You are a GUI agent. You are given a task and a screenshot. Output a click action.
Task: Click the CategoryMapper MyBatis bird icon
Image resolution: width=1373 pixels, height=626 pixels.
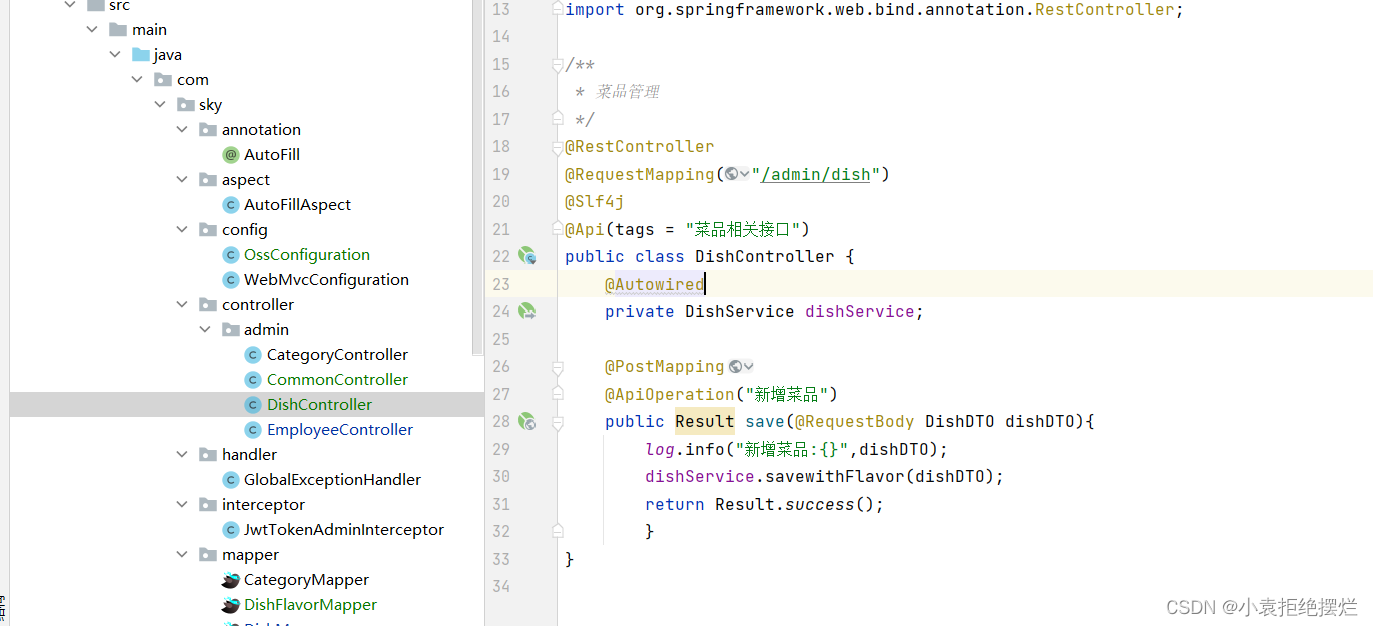tap(230, 580)
